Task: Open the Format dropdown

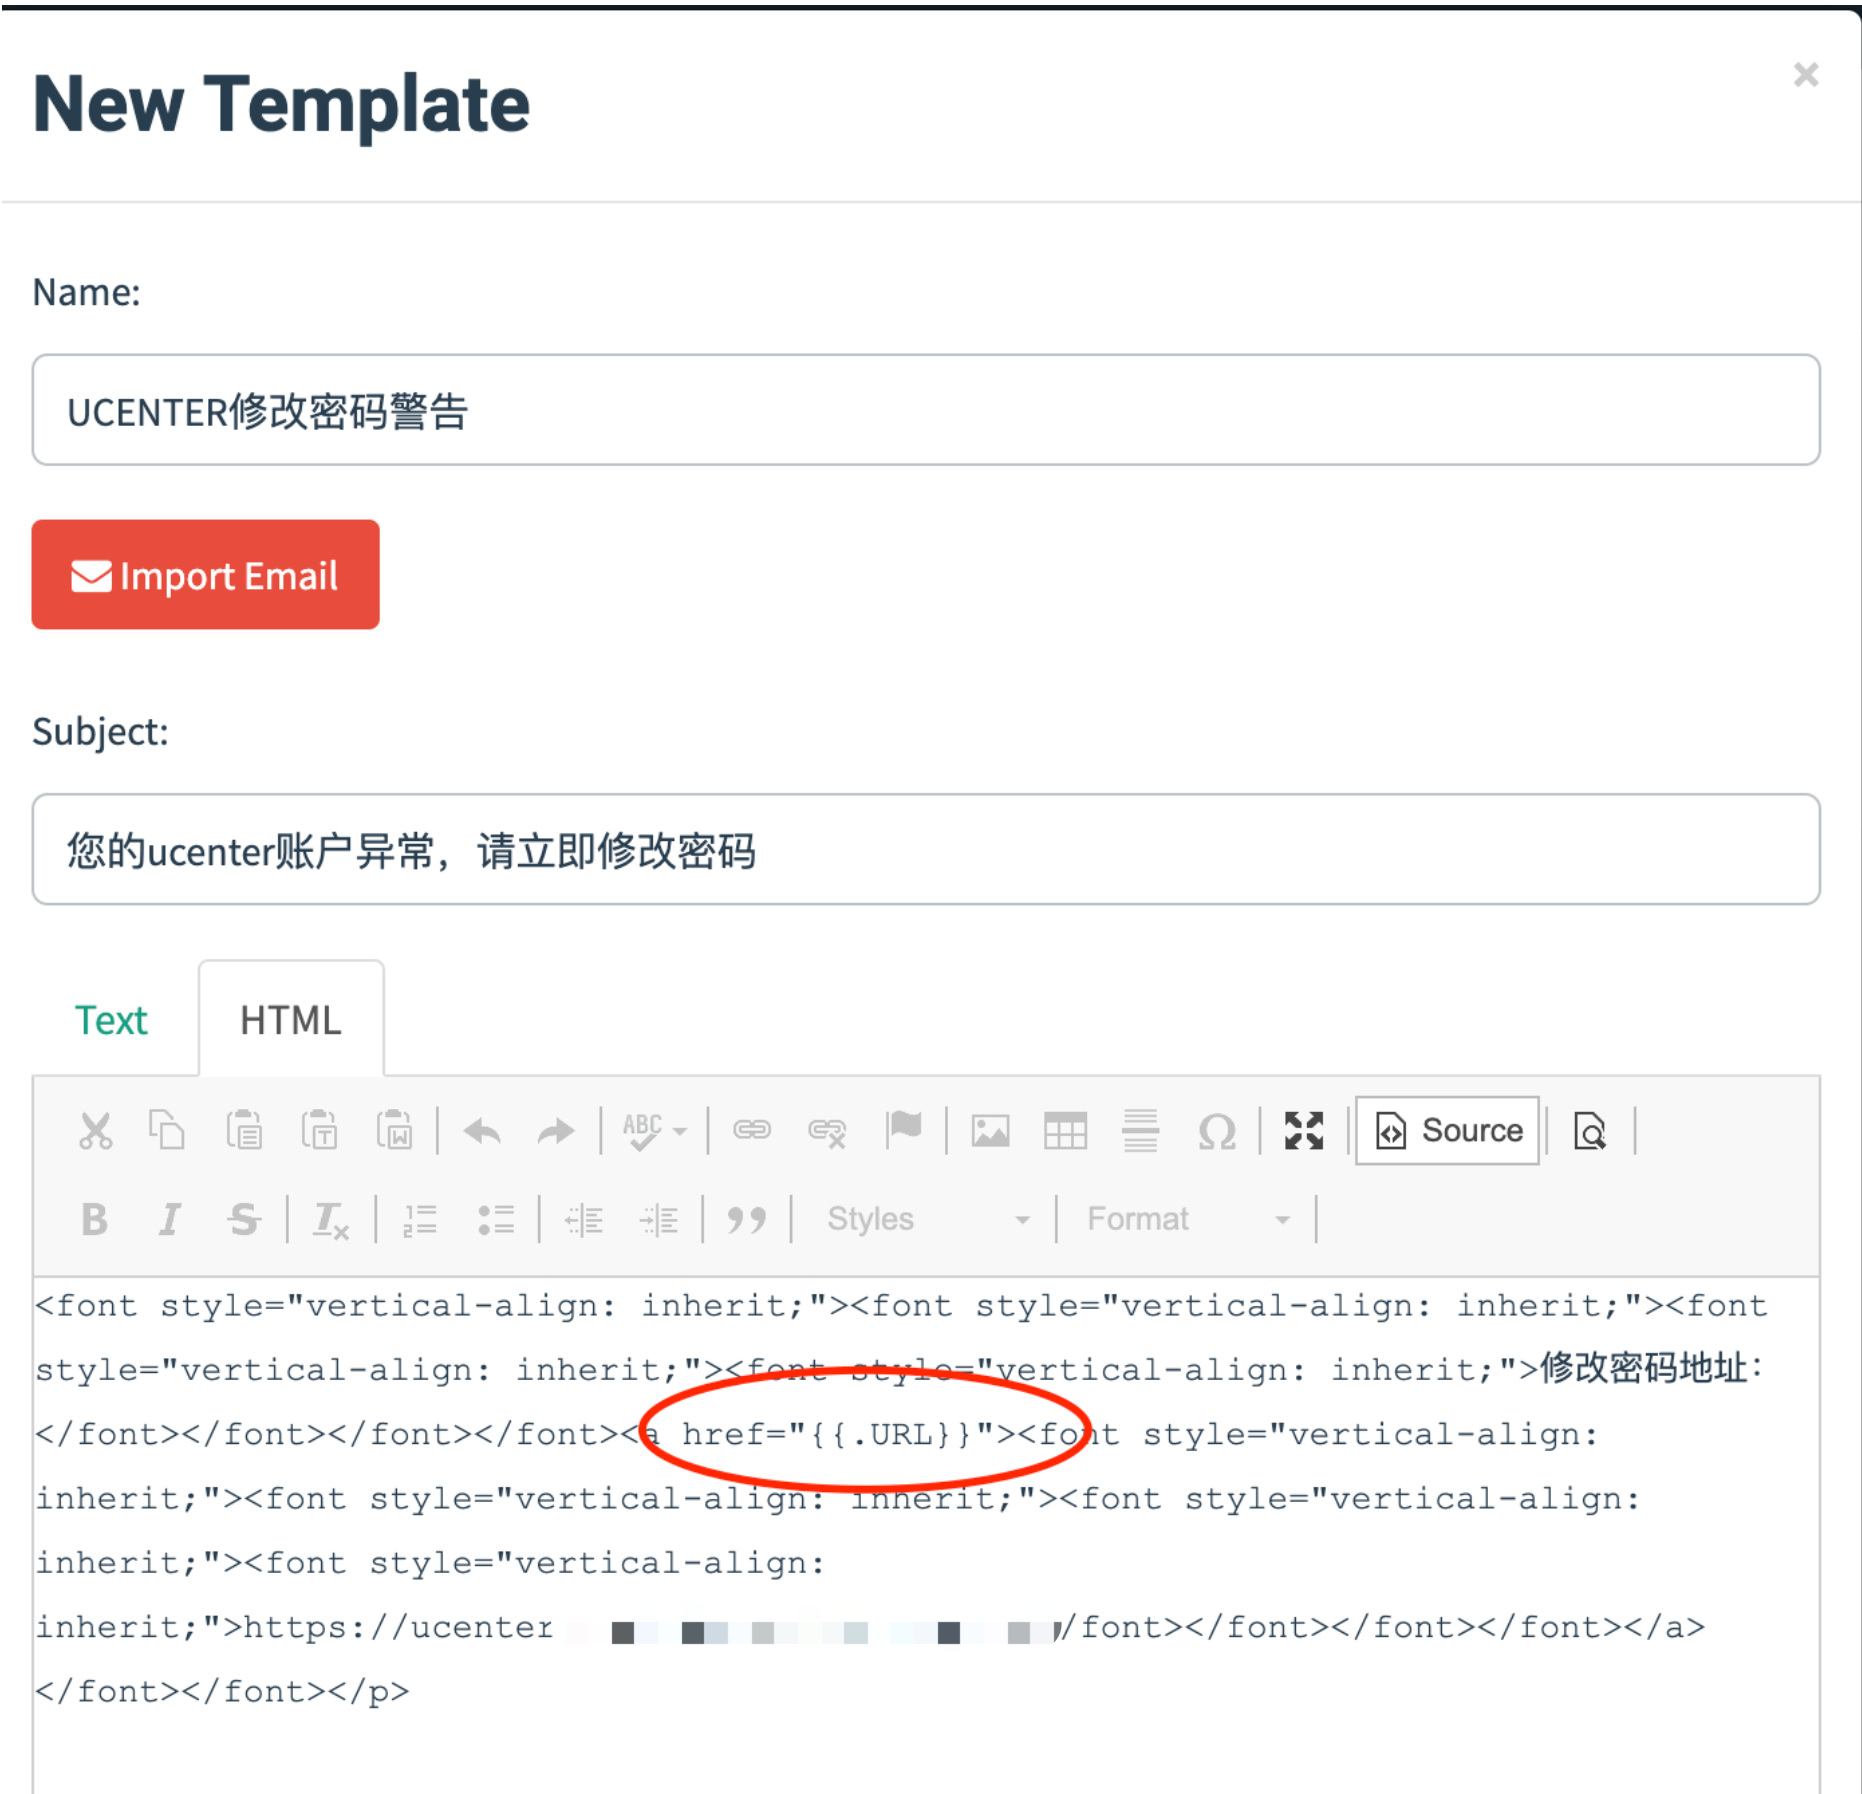Action: coord(1187,1220)
